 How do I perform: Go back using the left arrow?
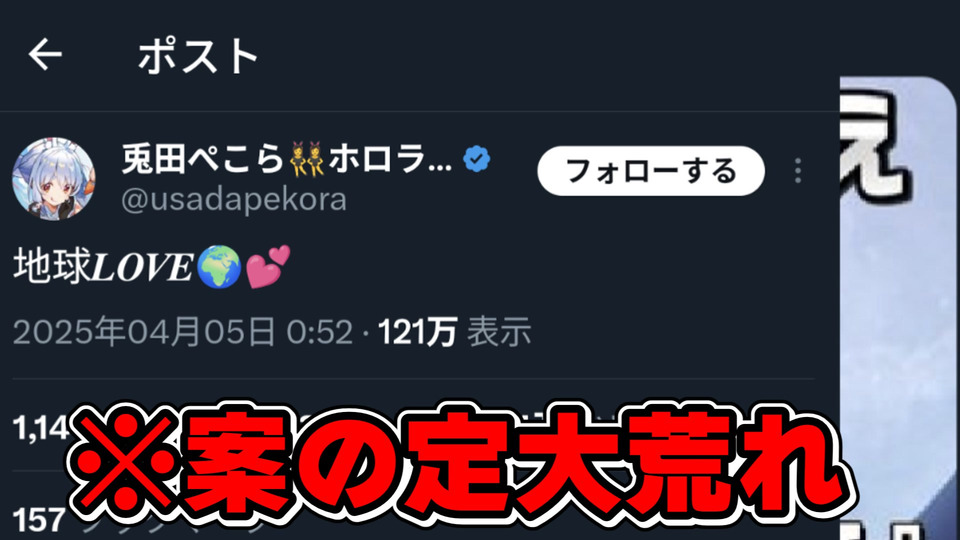tap(45, 54)
